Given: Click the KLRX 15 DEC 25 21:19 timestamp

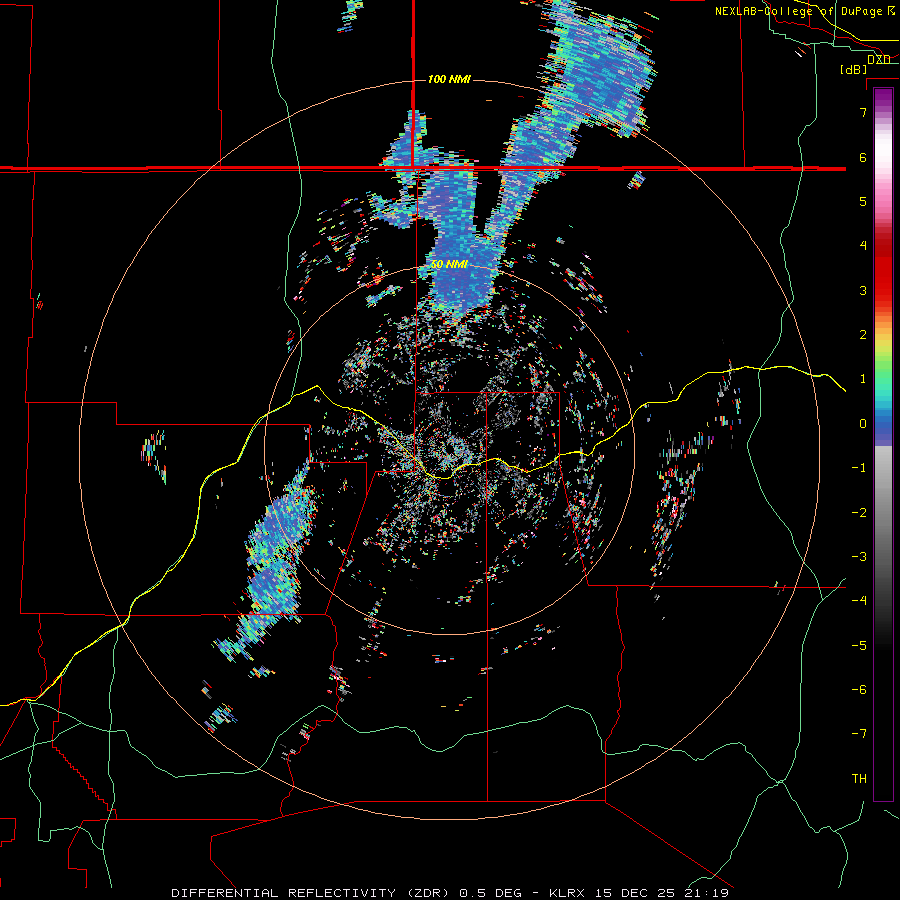Looking at the screenshot, I should pos(638,893).
